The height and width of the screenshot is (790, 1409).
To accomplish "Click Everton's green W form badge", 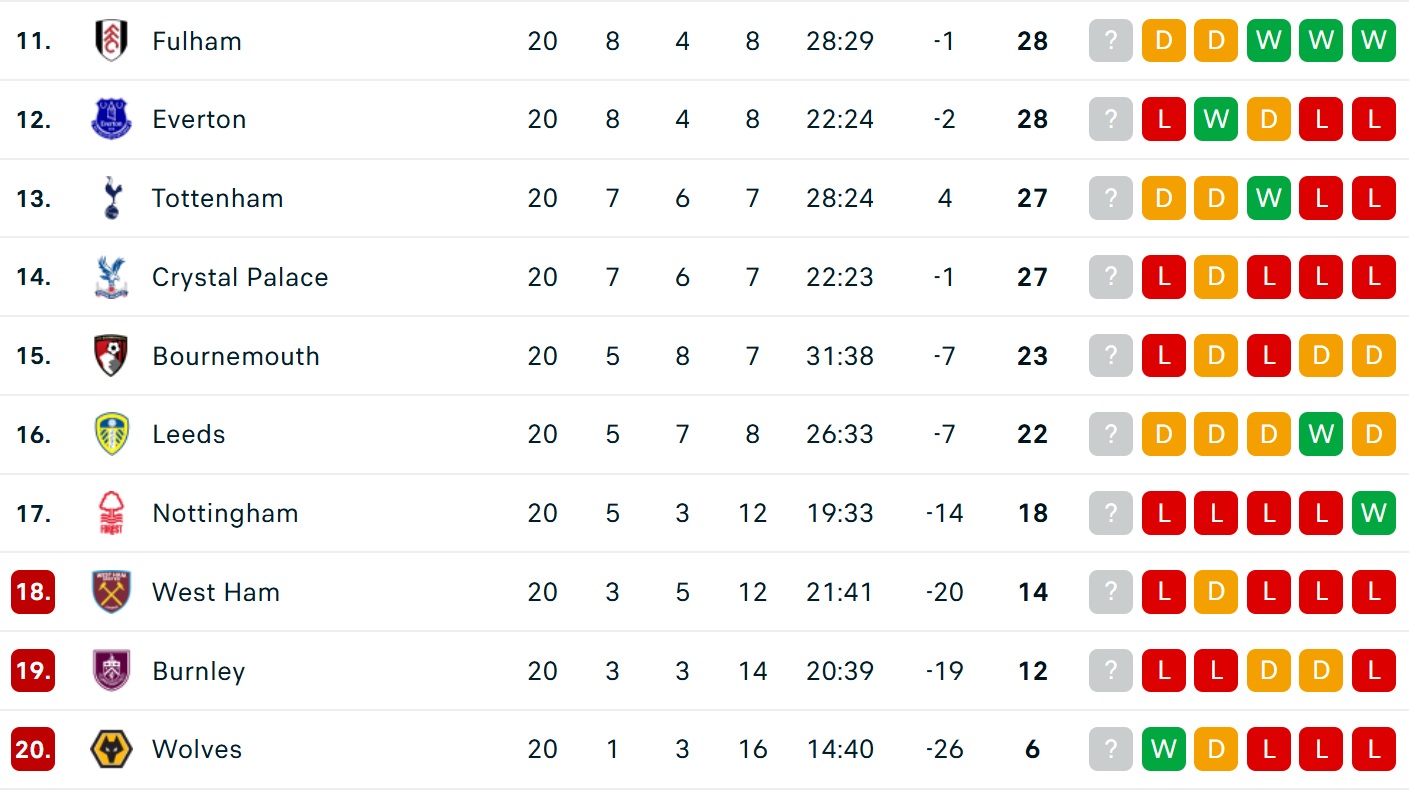I will pyautogui.click(x=1216, y=119).
